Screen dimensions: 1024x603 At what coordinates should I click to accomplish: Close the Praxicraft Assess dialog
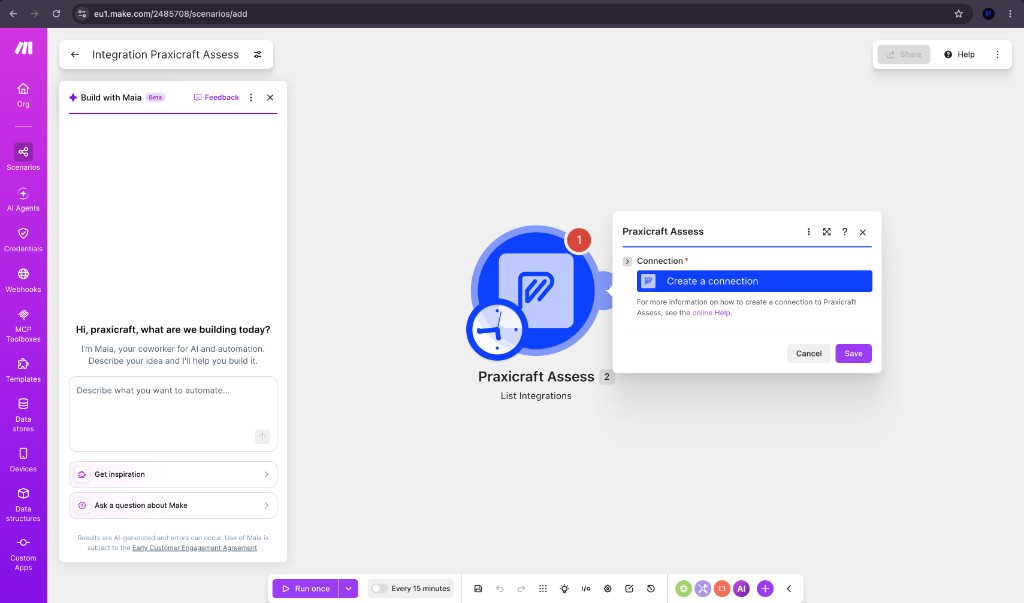(863, 232)
